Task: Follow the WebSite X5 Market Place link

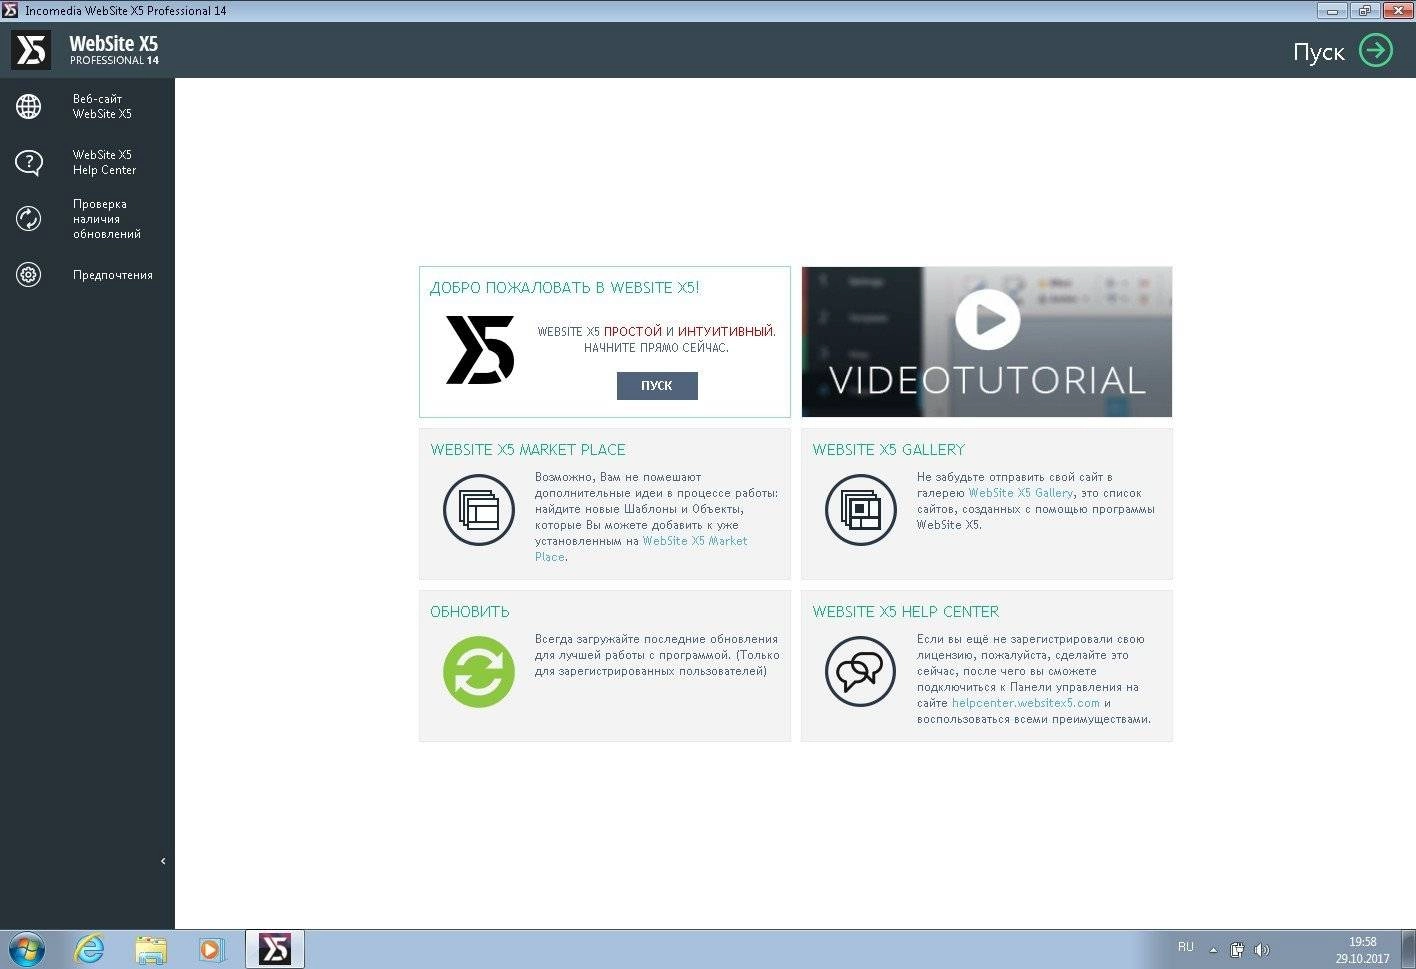Action: coord(641,549)
